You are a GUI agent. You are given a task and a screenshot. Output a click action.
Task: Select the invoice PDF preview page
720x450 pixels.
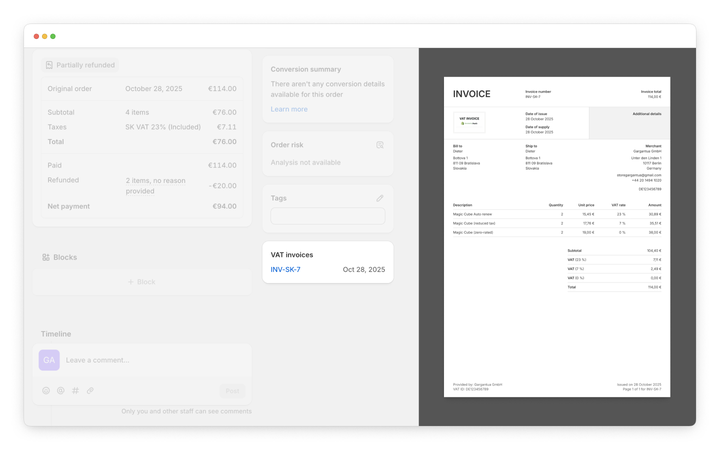(x=557, y=237)
